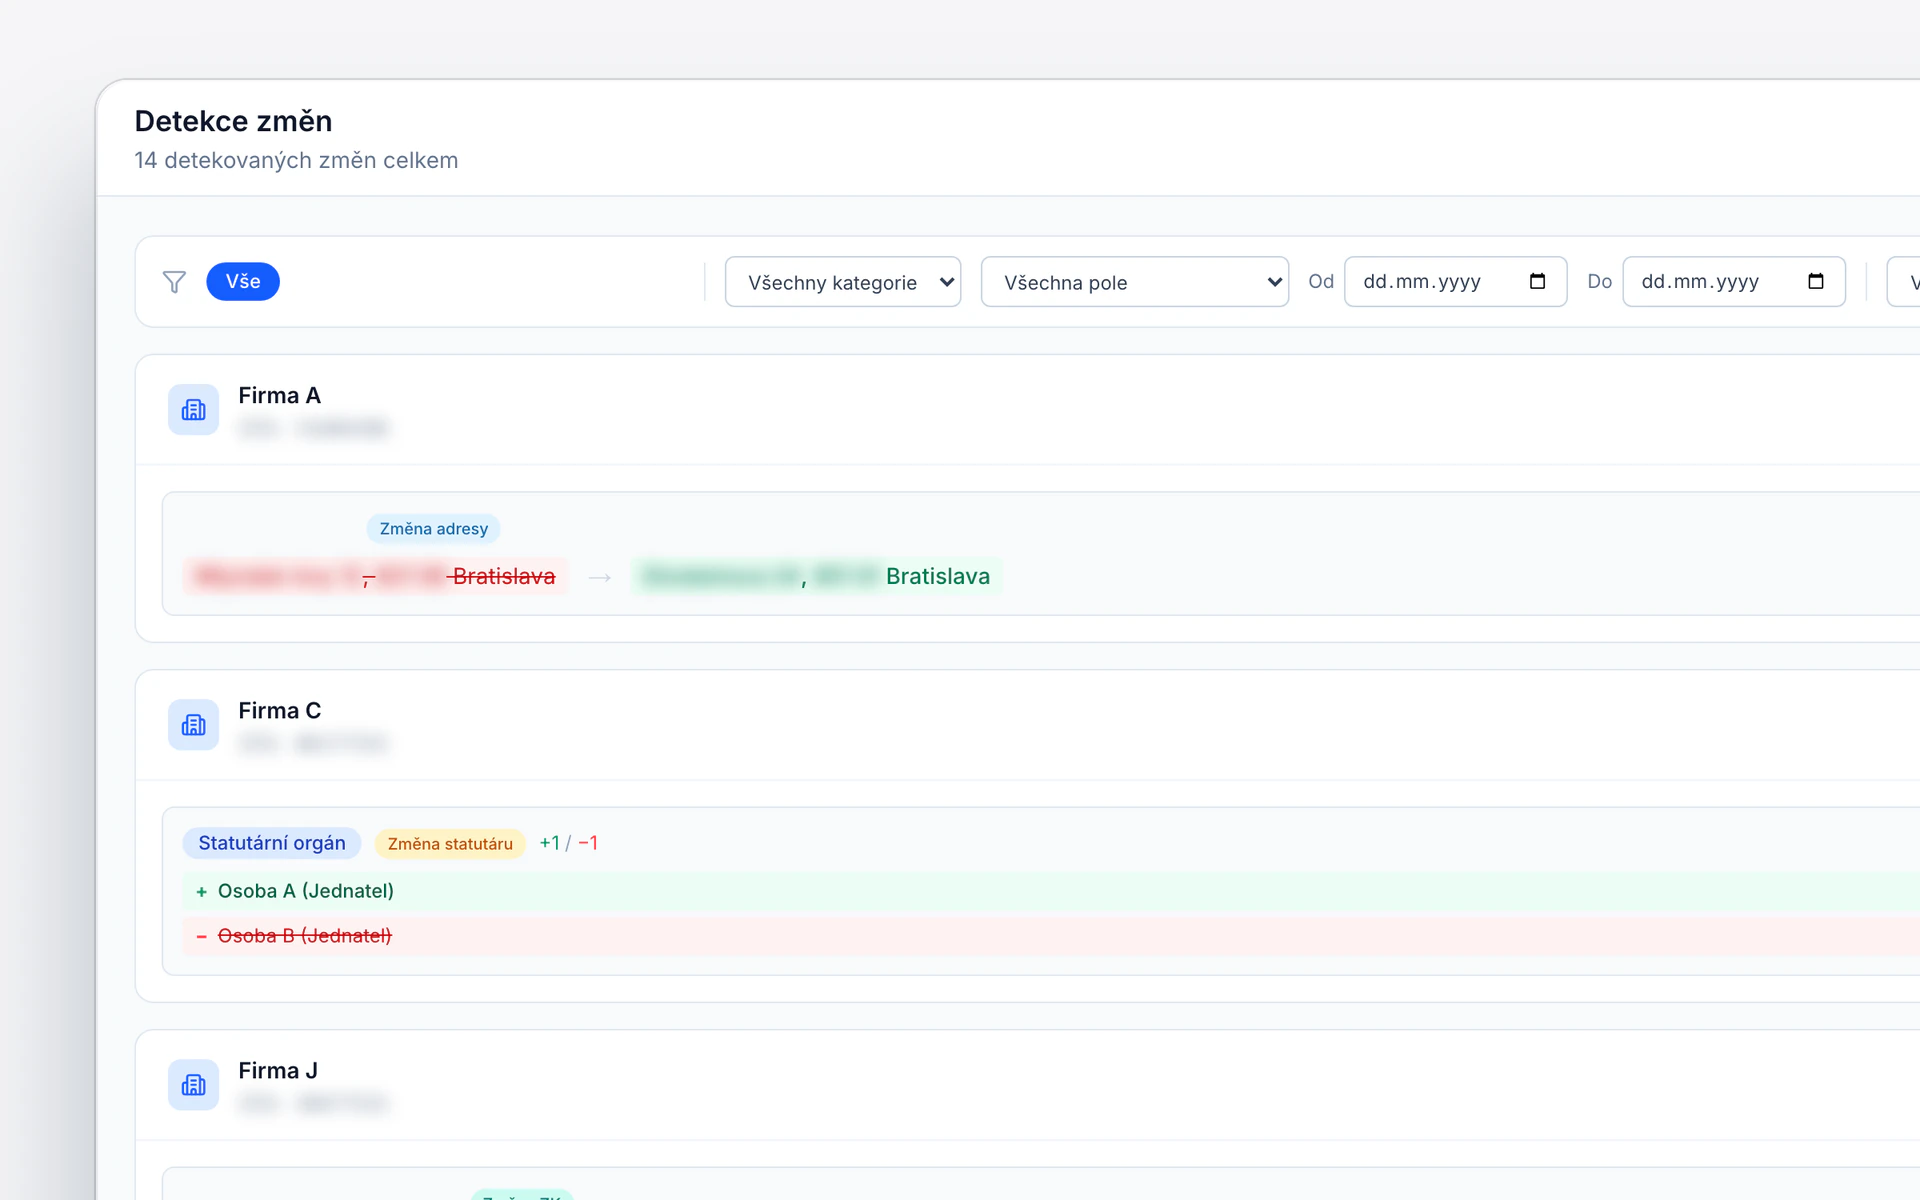Click the Změna adresy tag
The image size is (1920, 1200).
[433, 529]
